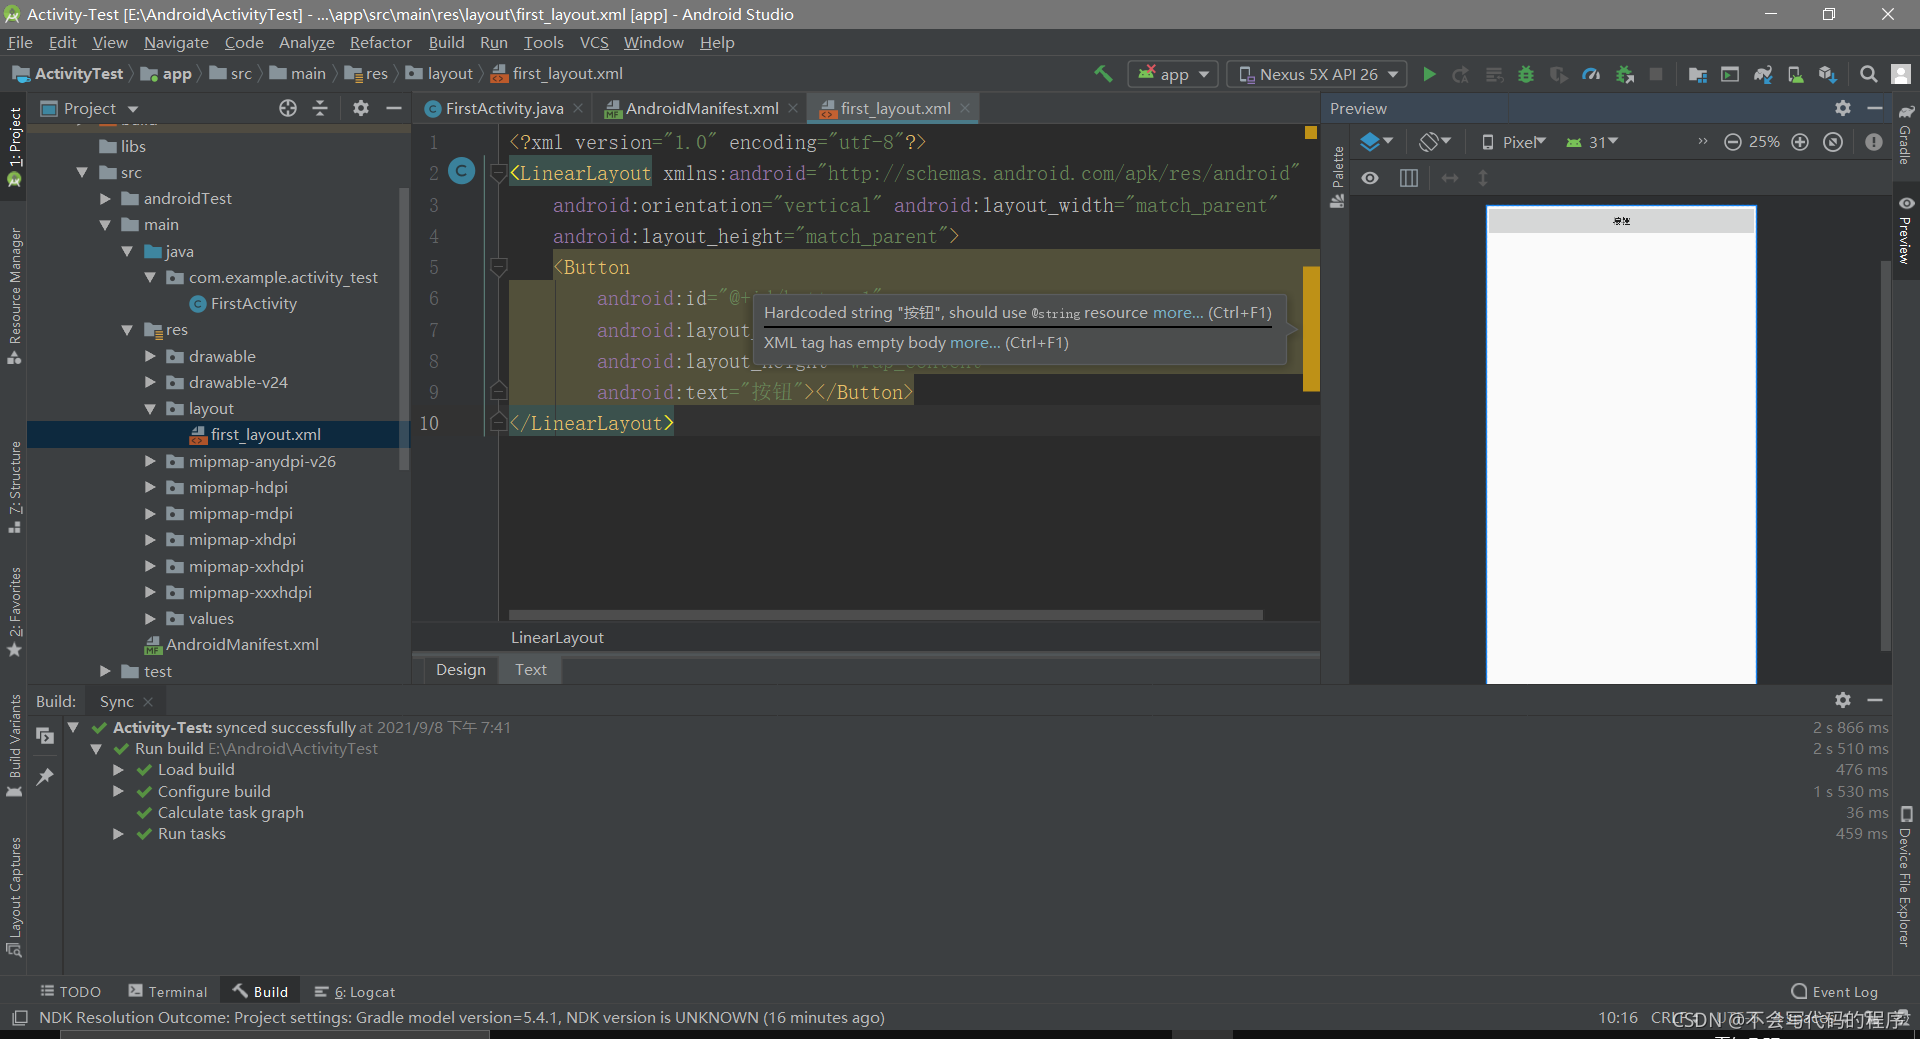Image resolution: width=1920 pixels, height=1039 pixels.
Task: Open the Terminal tool window button
Action: [x=168, y=992]
